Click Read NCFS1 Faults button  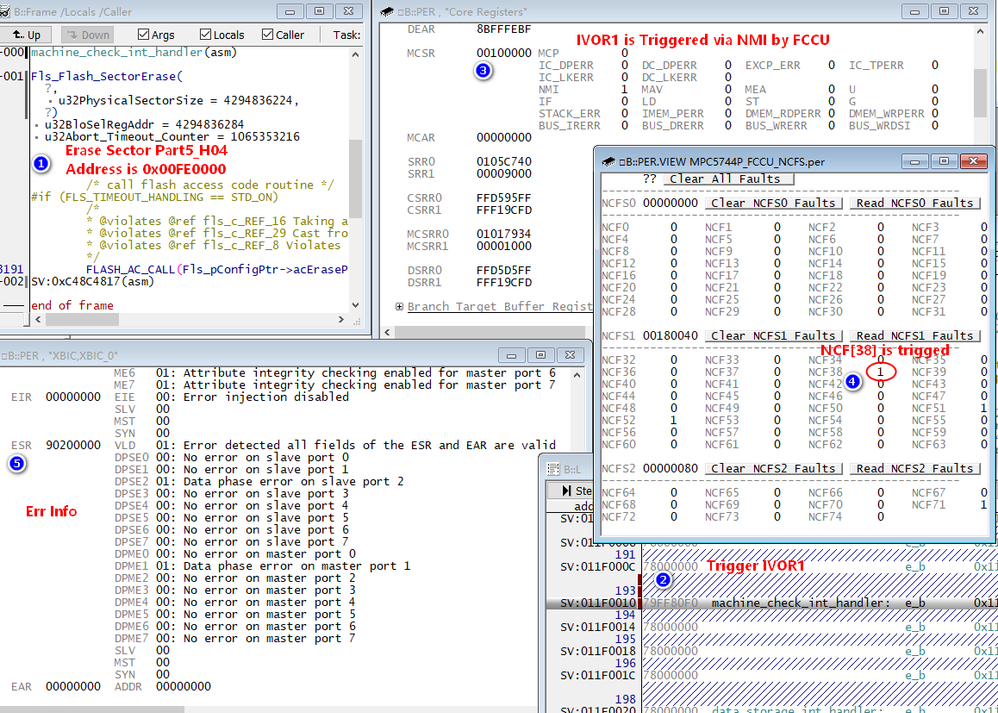point(915,335)
